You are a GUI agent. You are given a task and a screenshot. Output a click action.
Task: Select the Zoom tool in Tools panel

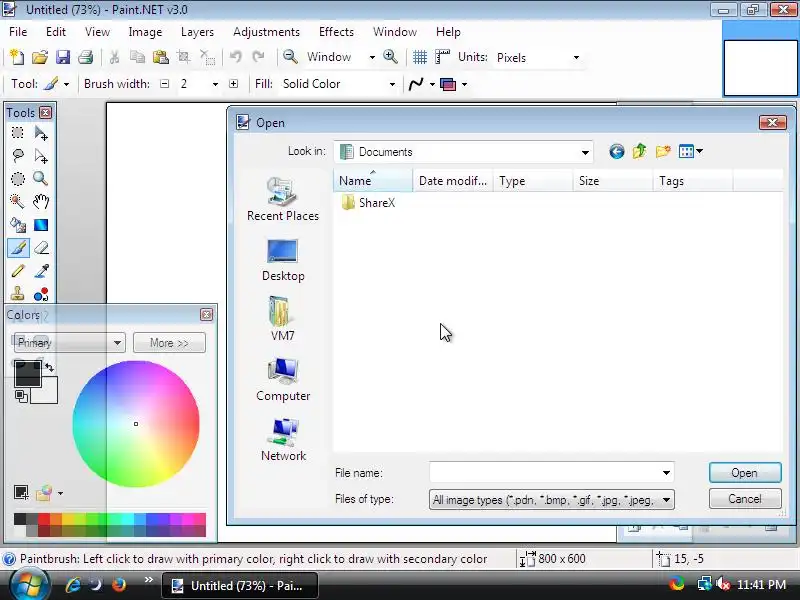pyautogui.click(x=41, y=179)
